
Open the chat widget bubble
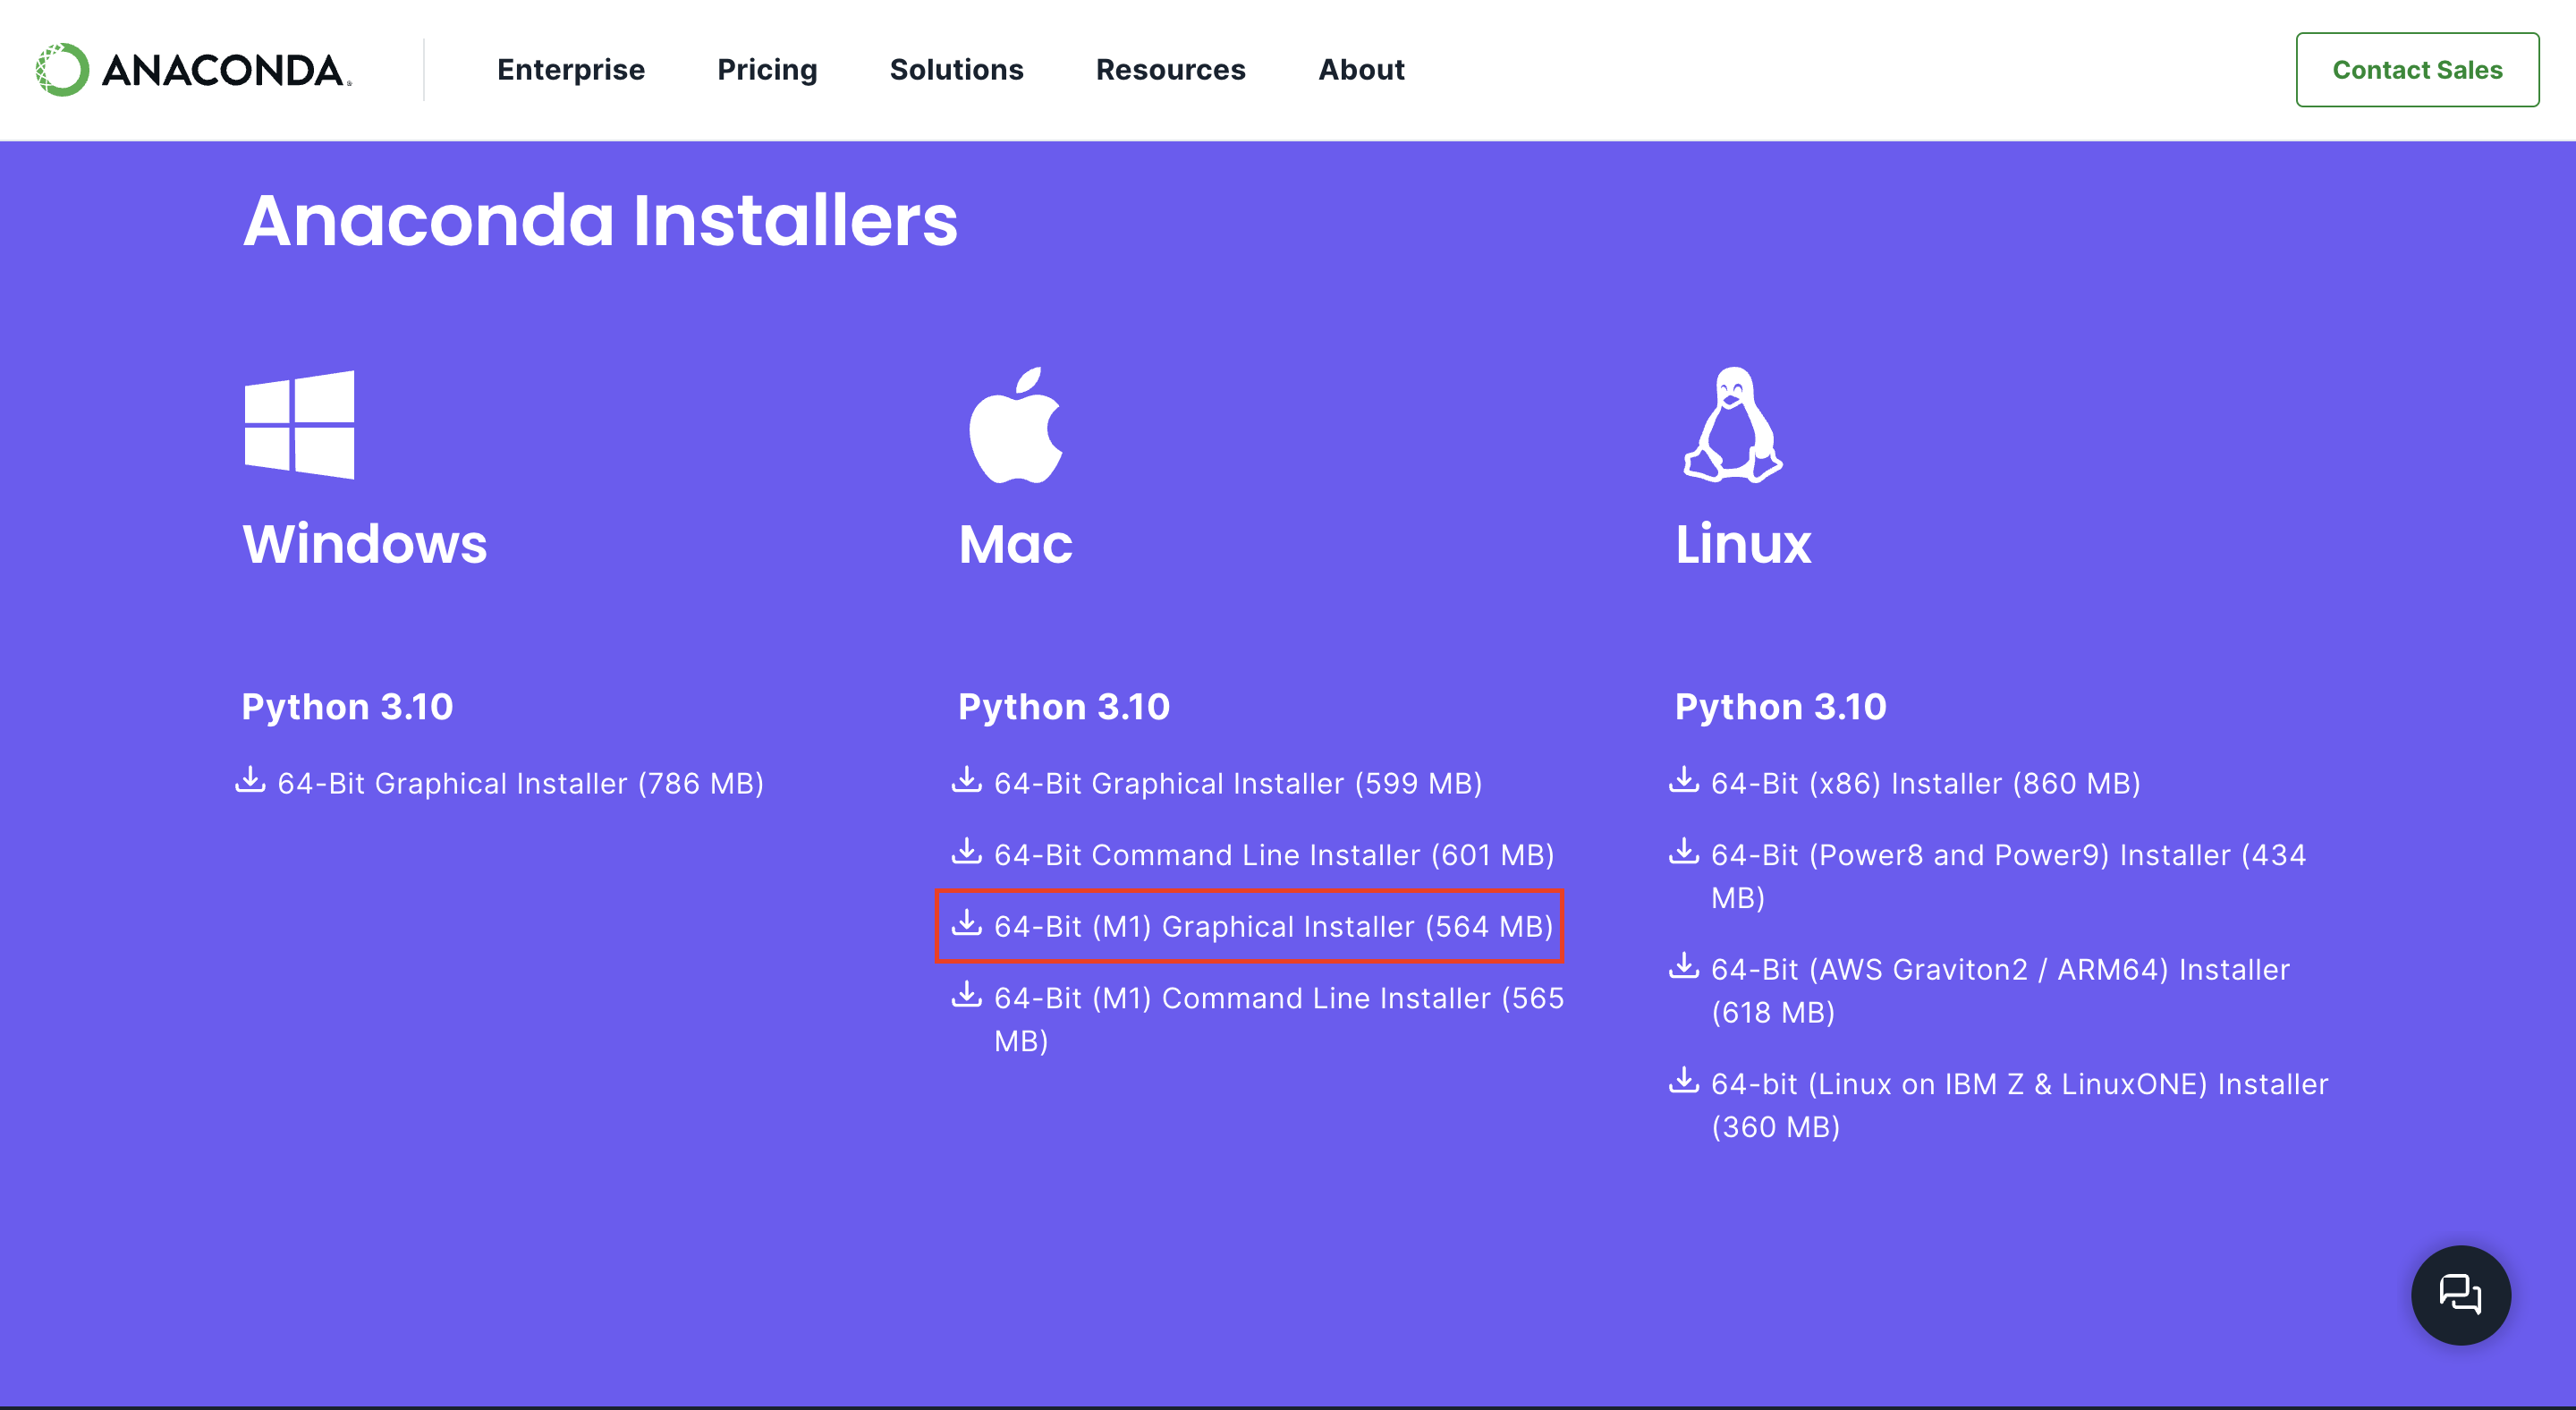click(x=2461, y=1295)
